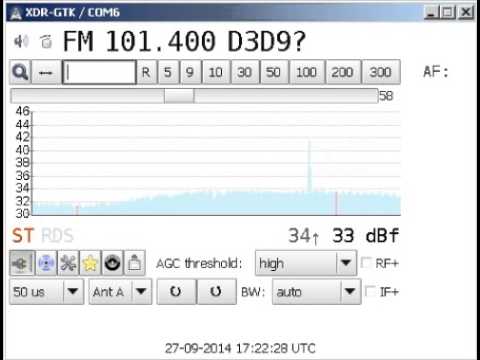Click the 27-09-2014 UTC timestamp
The width and height of the screenshot is (480, 360).
click(x=240, y=348)
